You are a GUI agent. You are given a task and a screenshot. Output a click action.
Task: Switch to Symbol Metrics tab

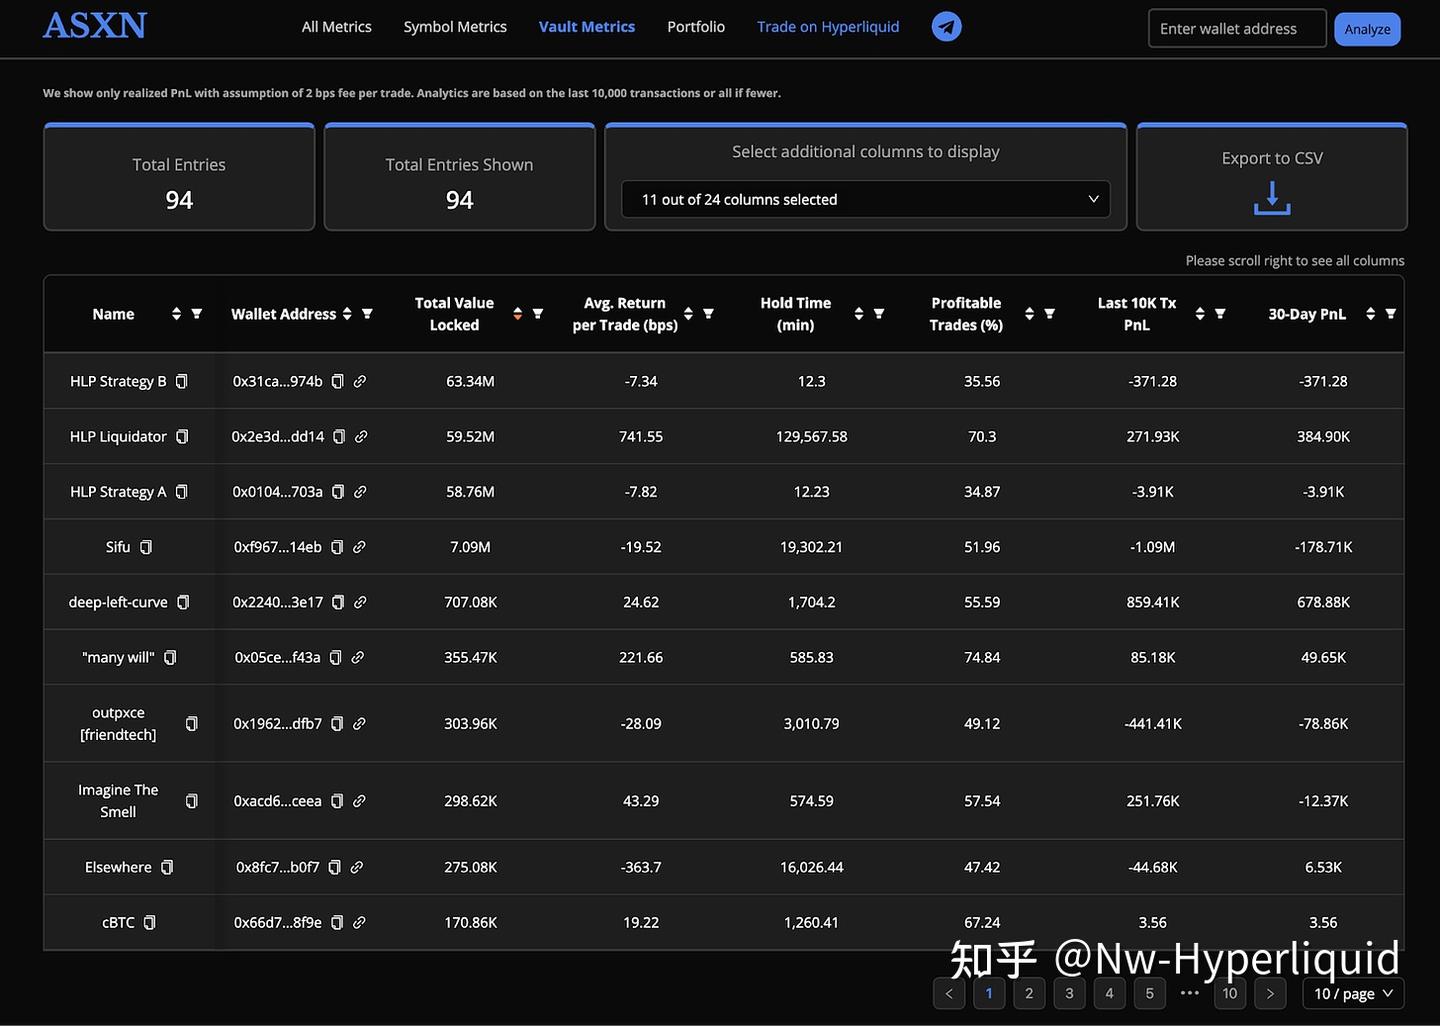(x=455, y=27)
